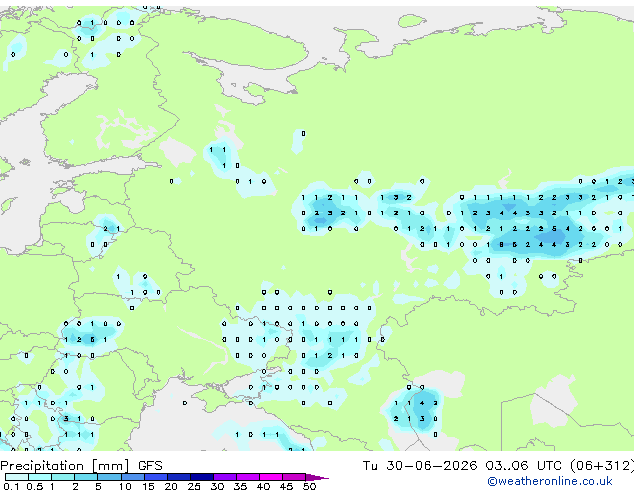
Task: Click the 0.5–1 mm legend color swatch
Action: pyautogui.click(x=40, y=477)
